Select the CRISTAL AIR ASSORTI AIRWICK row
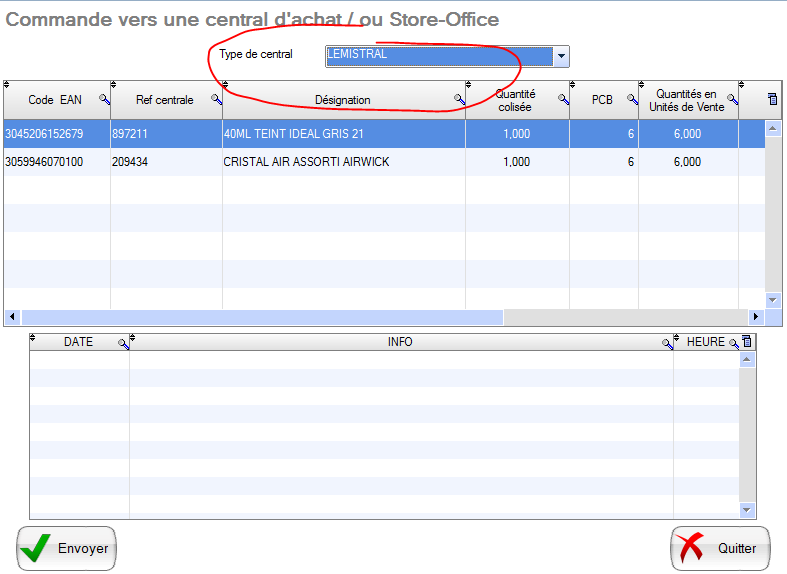This screenshot has width=787, height=574. coord(306,162)
